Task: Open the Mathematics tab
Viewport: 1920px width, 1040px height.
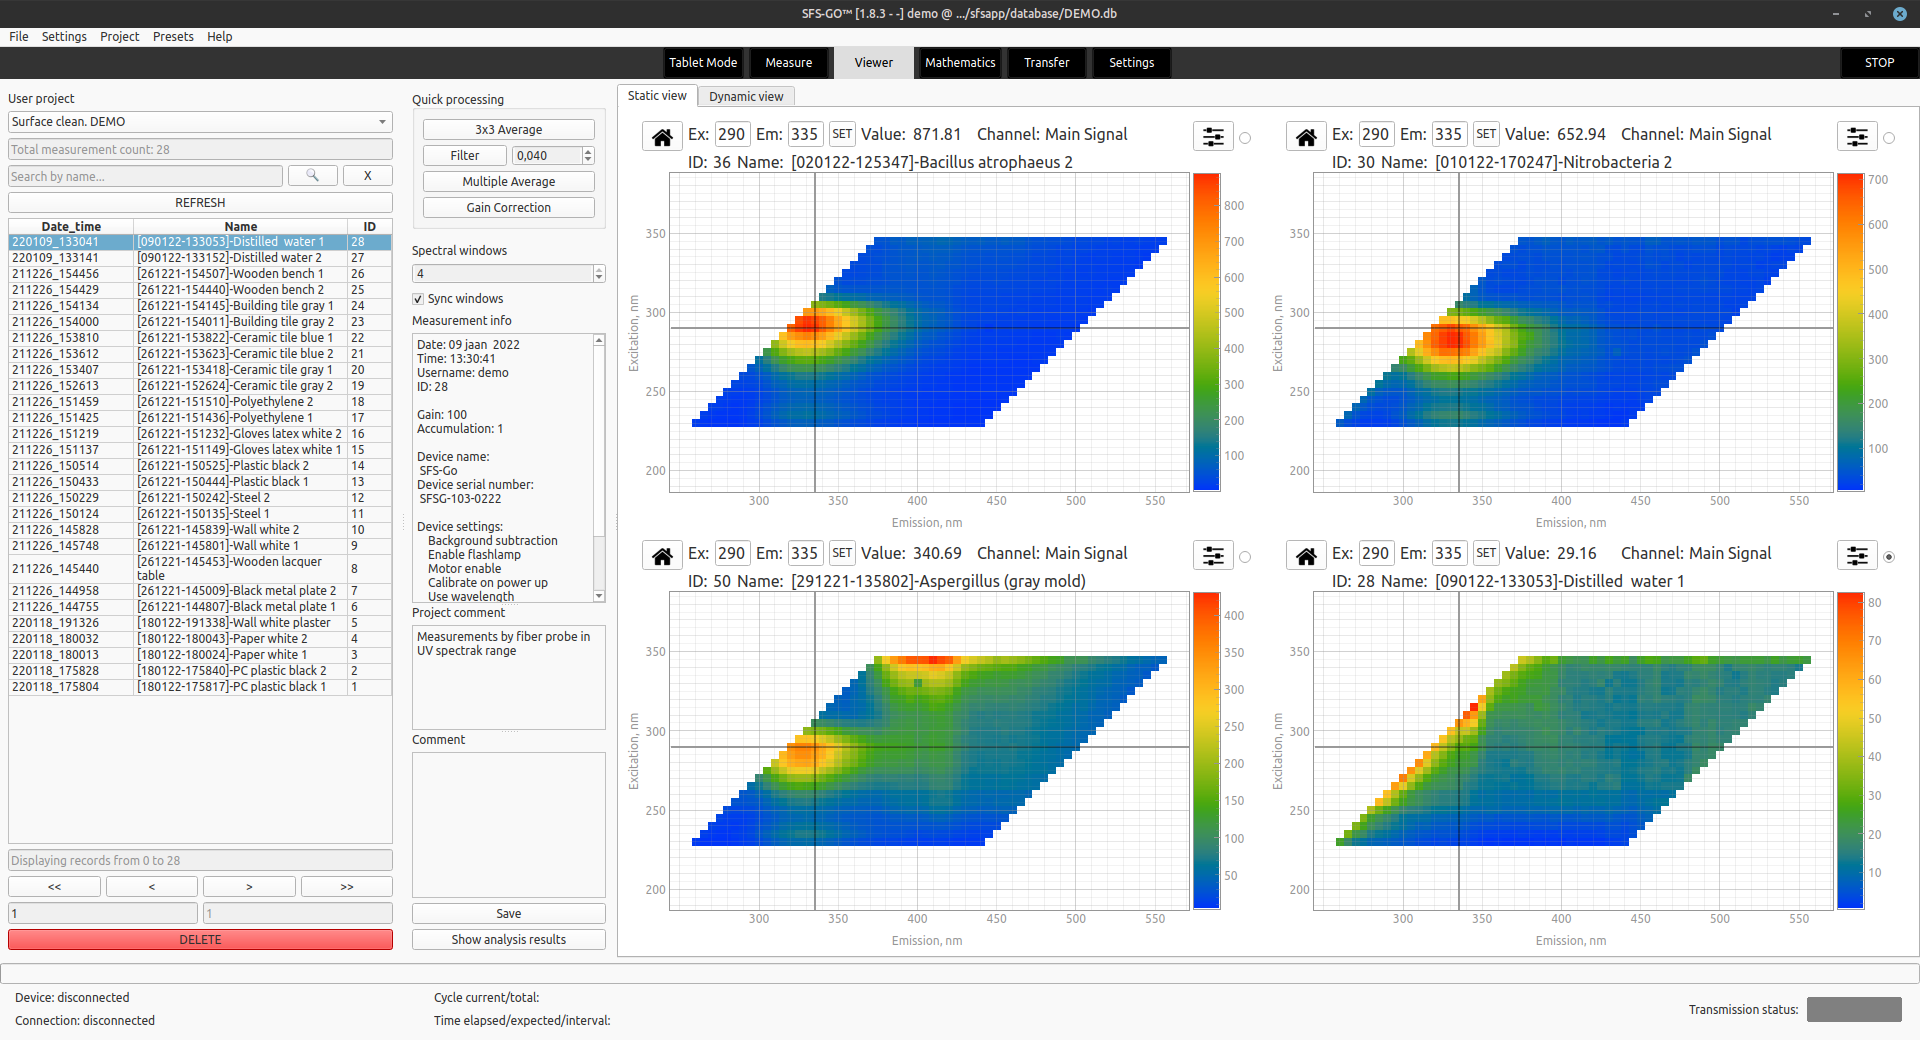Action: [x=958, y=62]
